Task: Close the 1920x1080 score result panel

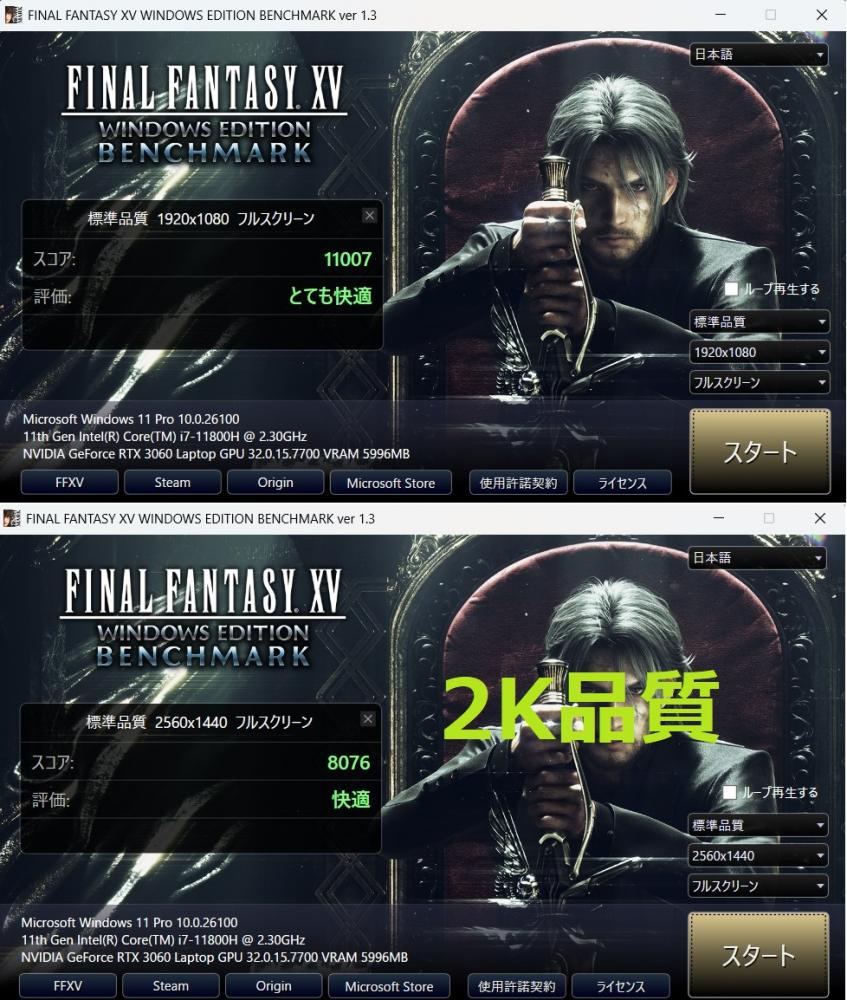Action: tap(369, 216)
